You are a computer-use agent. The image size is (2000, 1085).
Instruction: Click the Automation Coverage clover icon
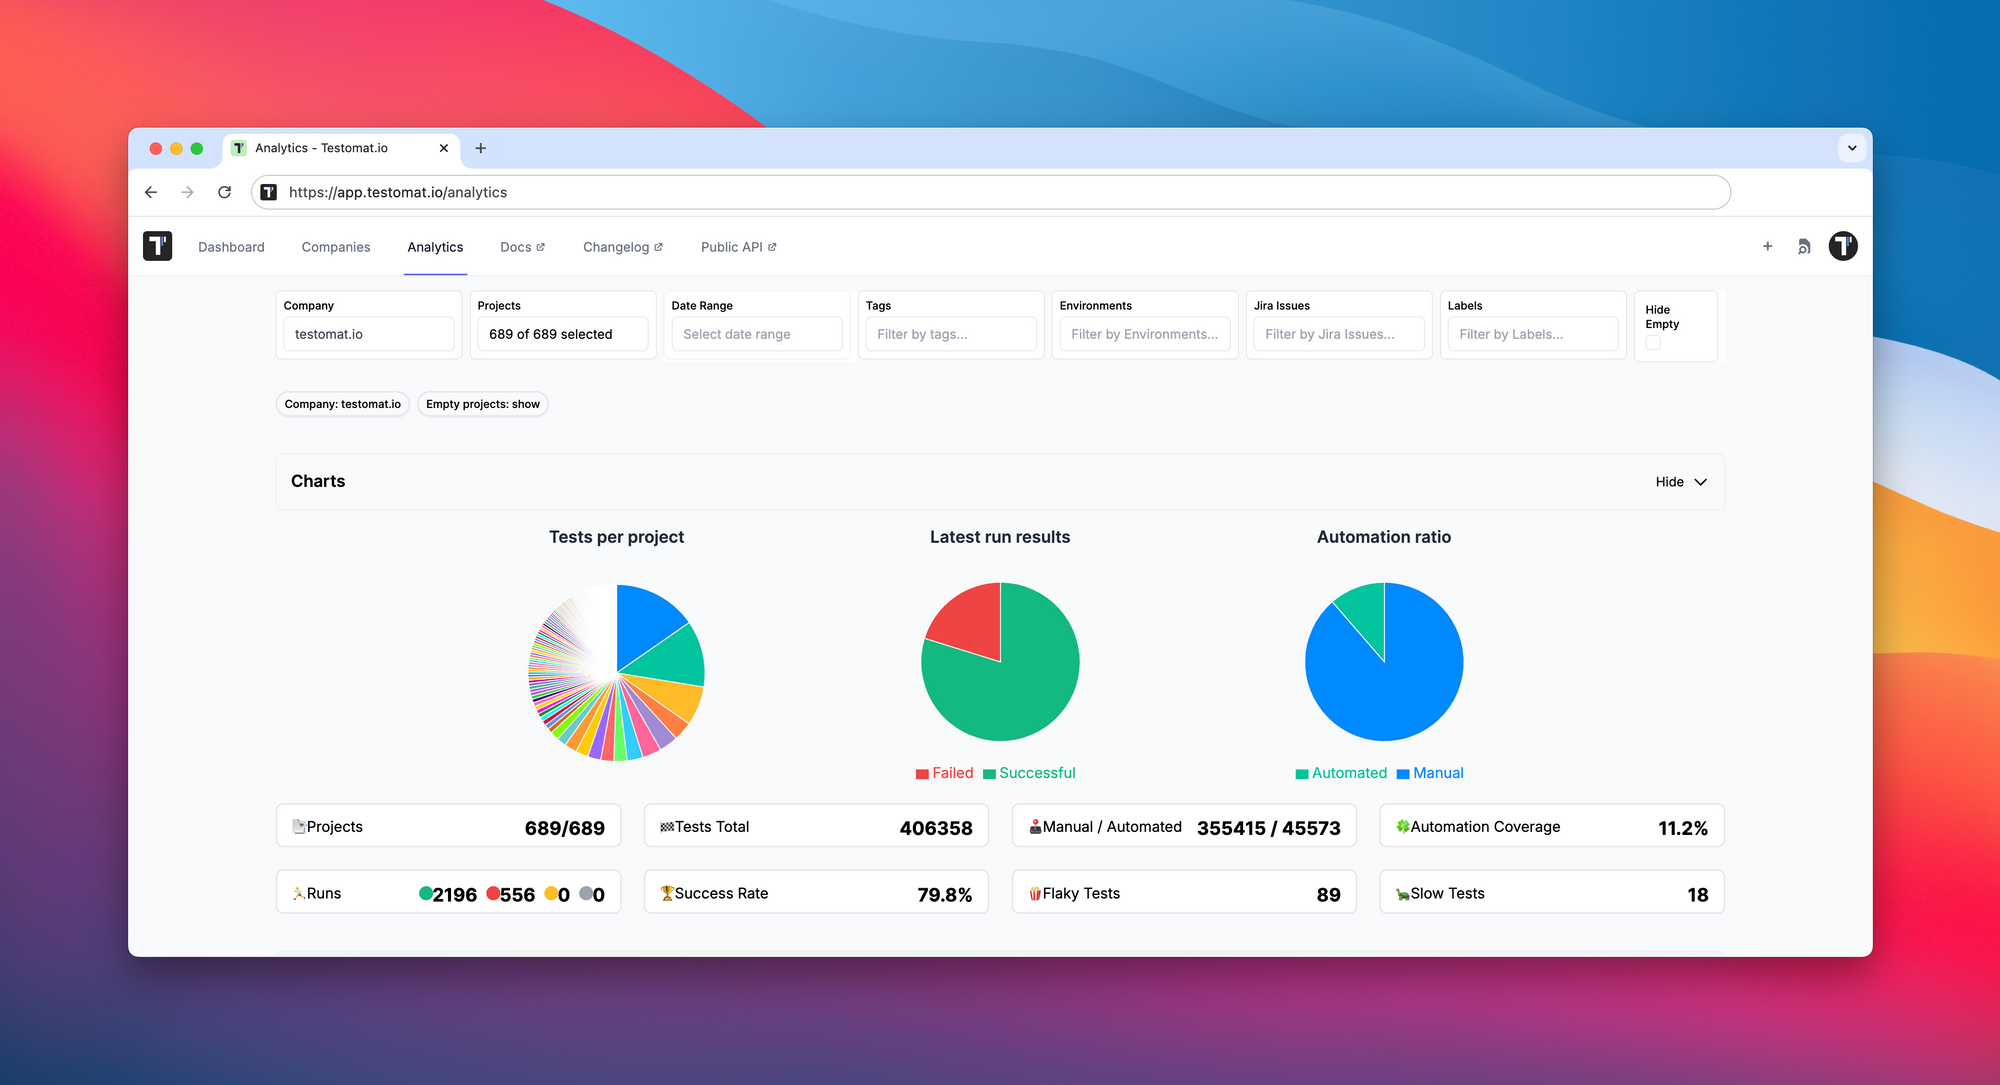pos(1403,826)
